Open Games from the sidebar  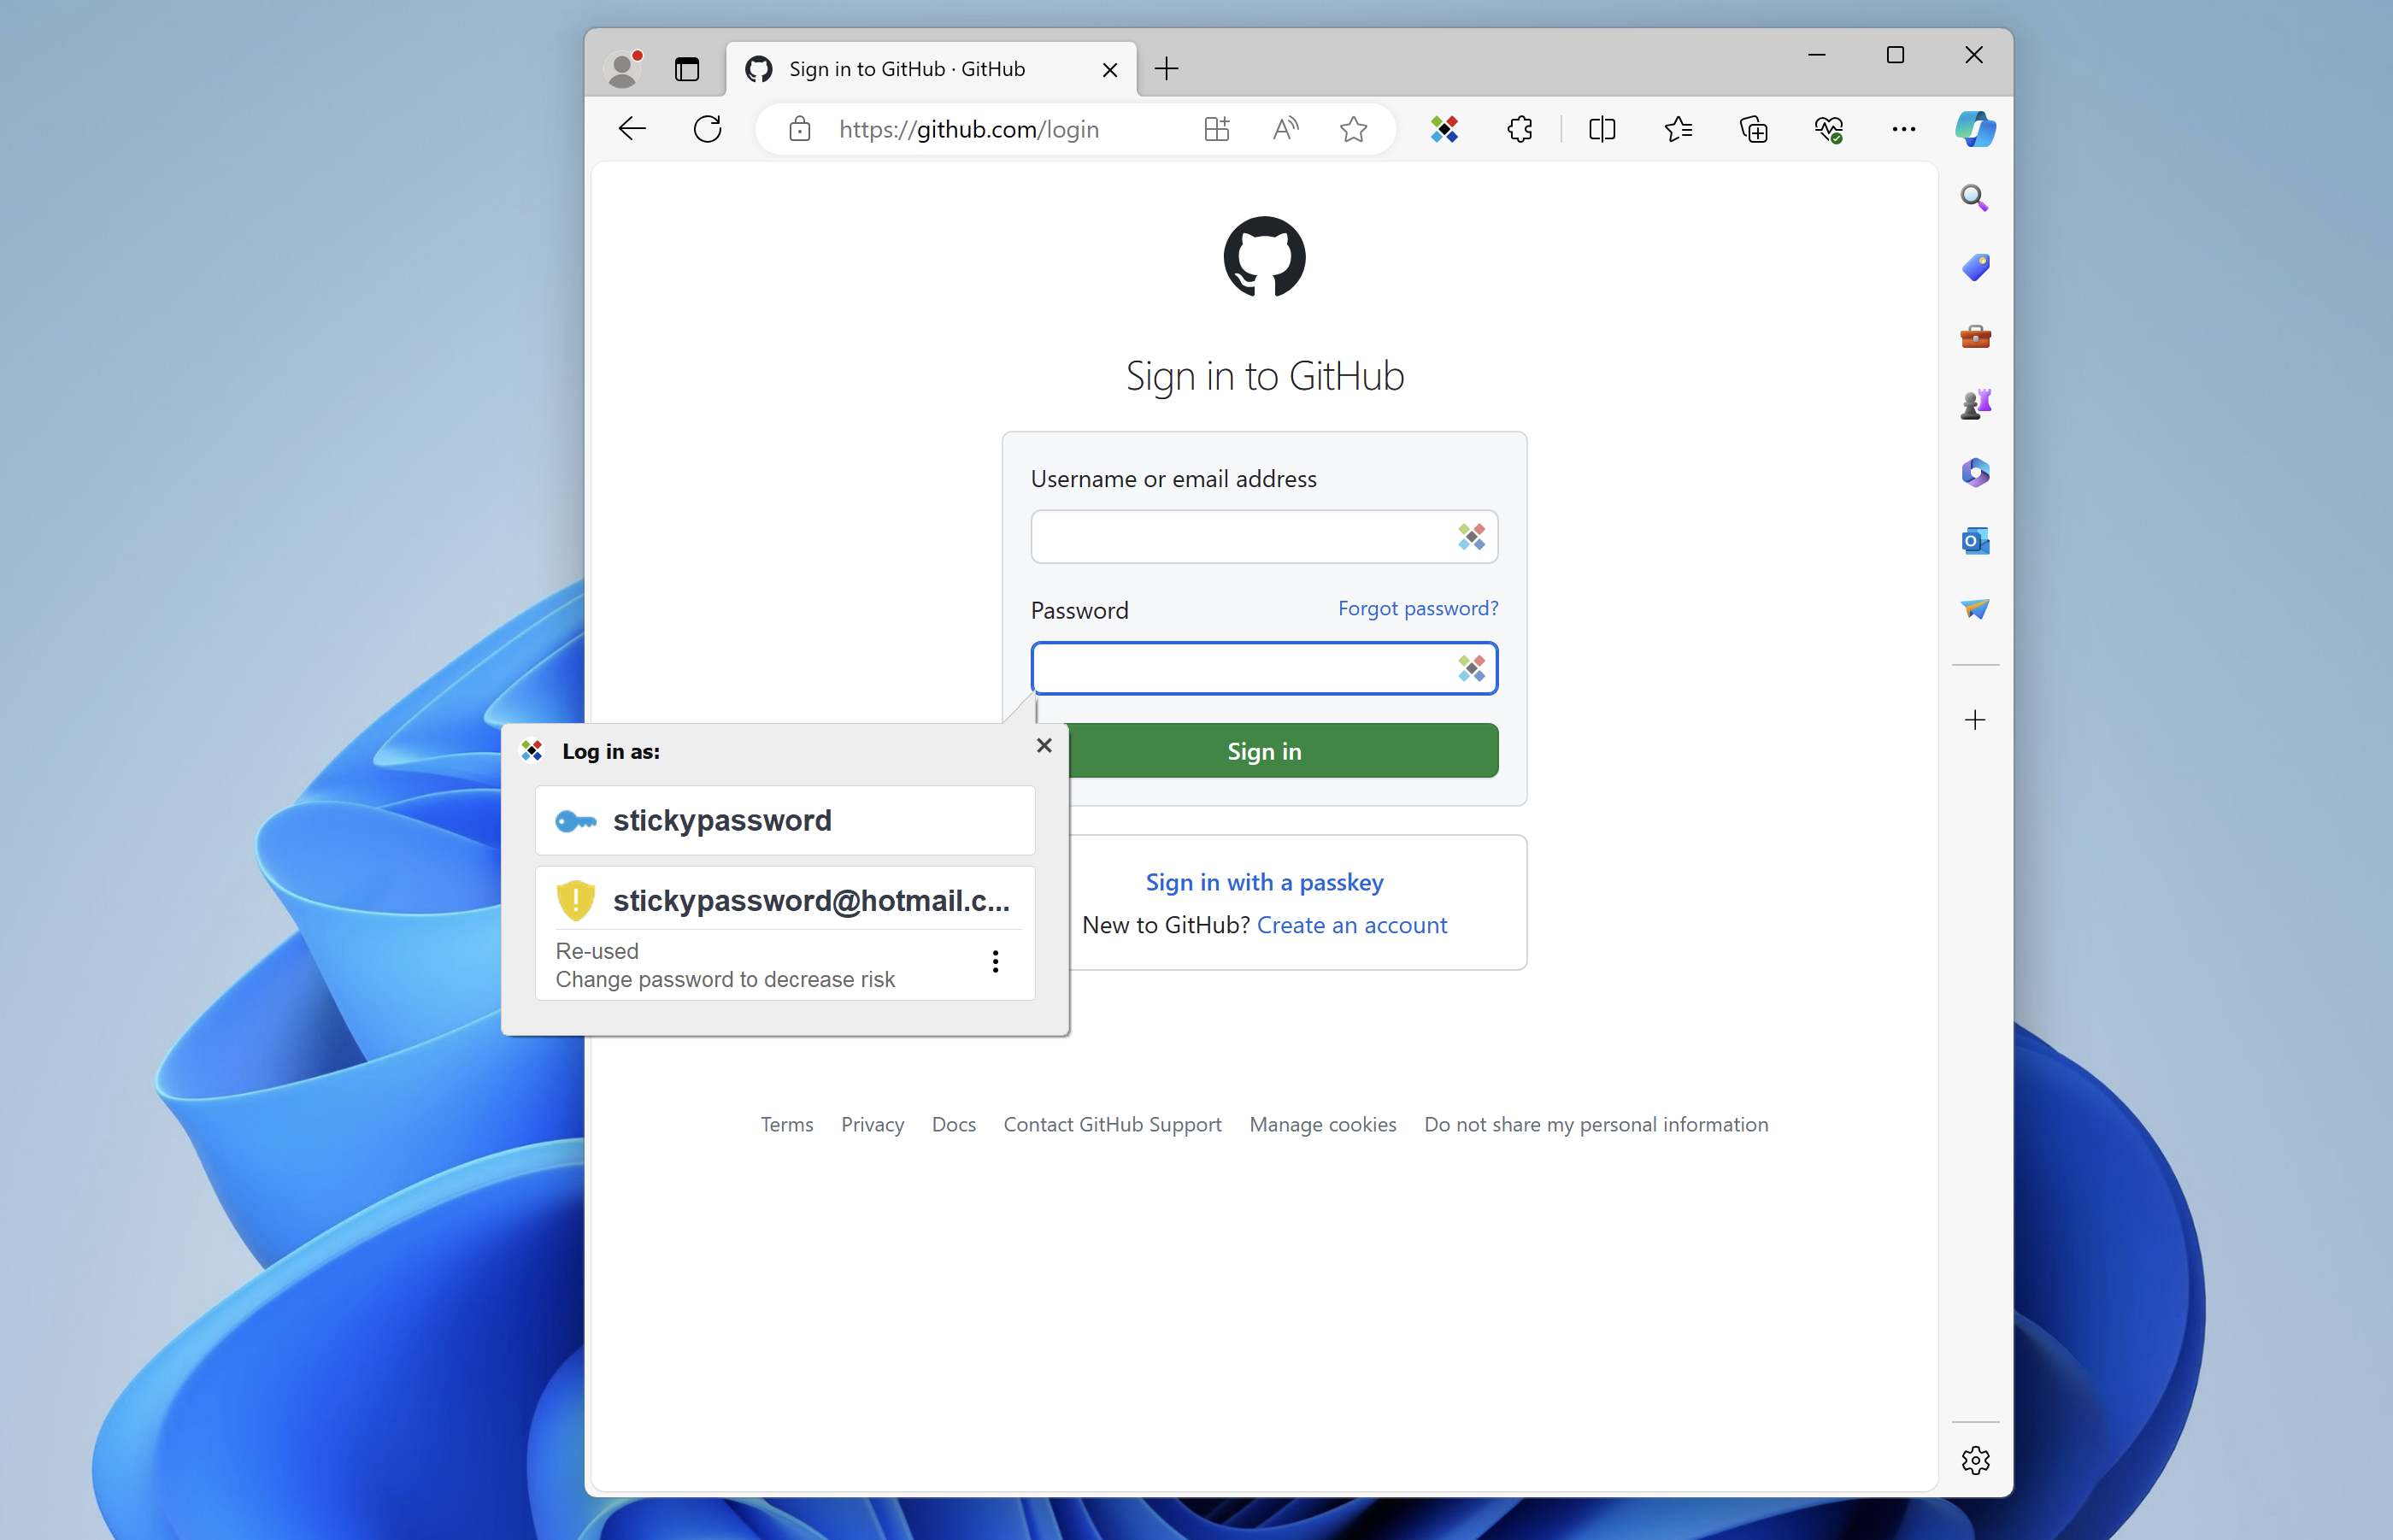coord(1975,404)
